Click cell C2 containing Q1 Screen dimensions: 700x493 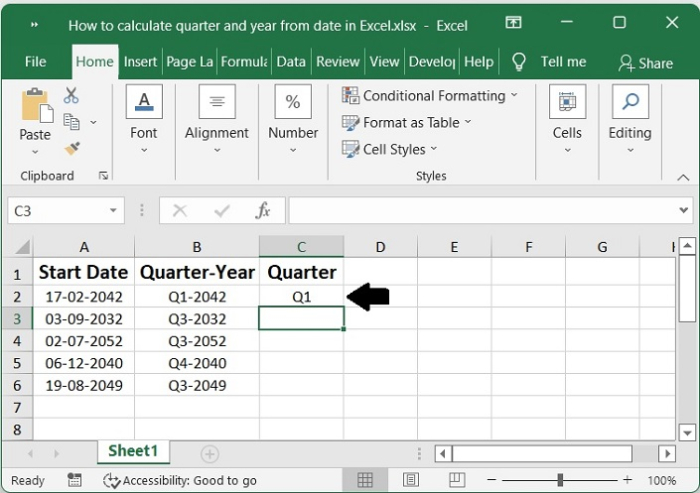(x=301, y=297)
